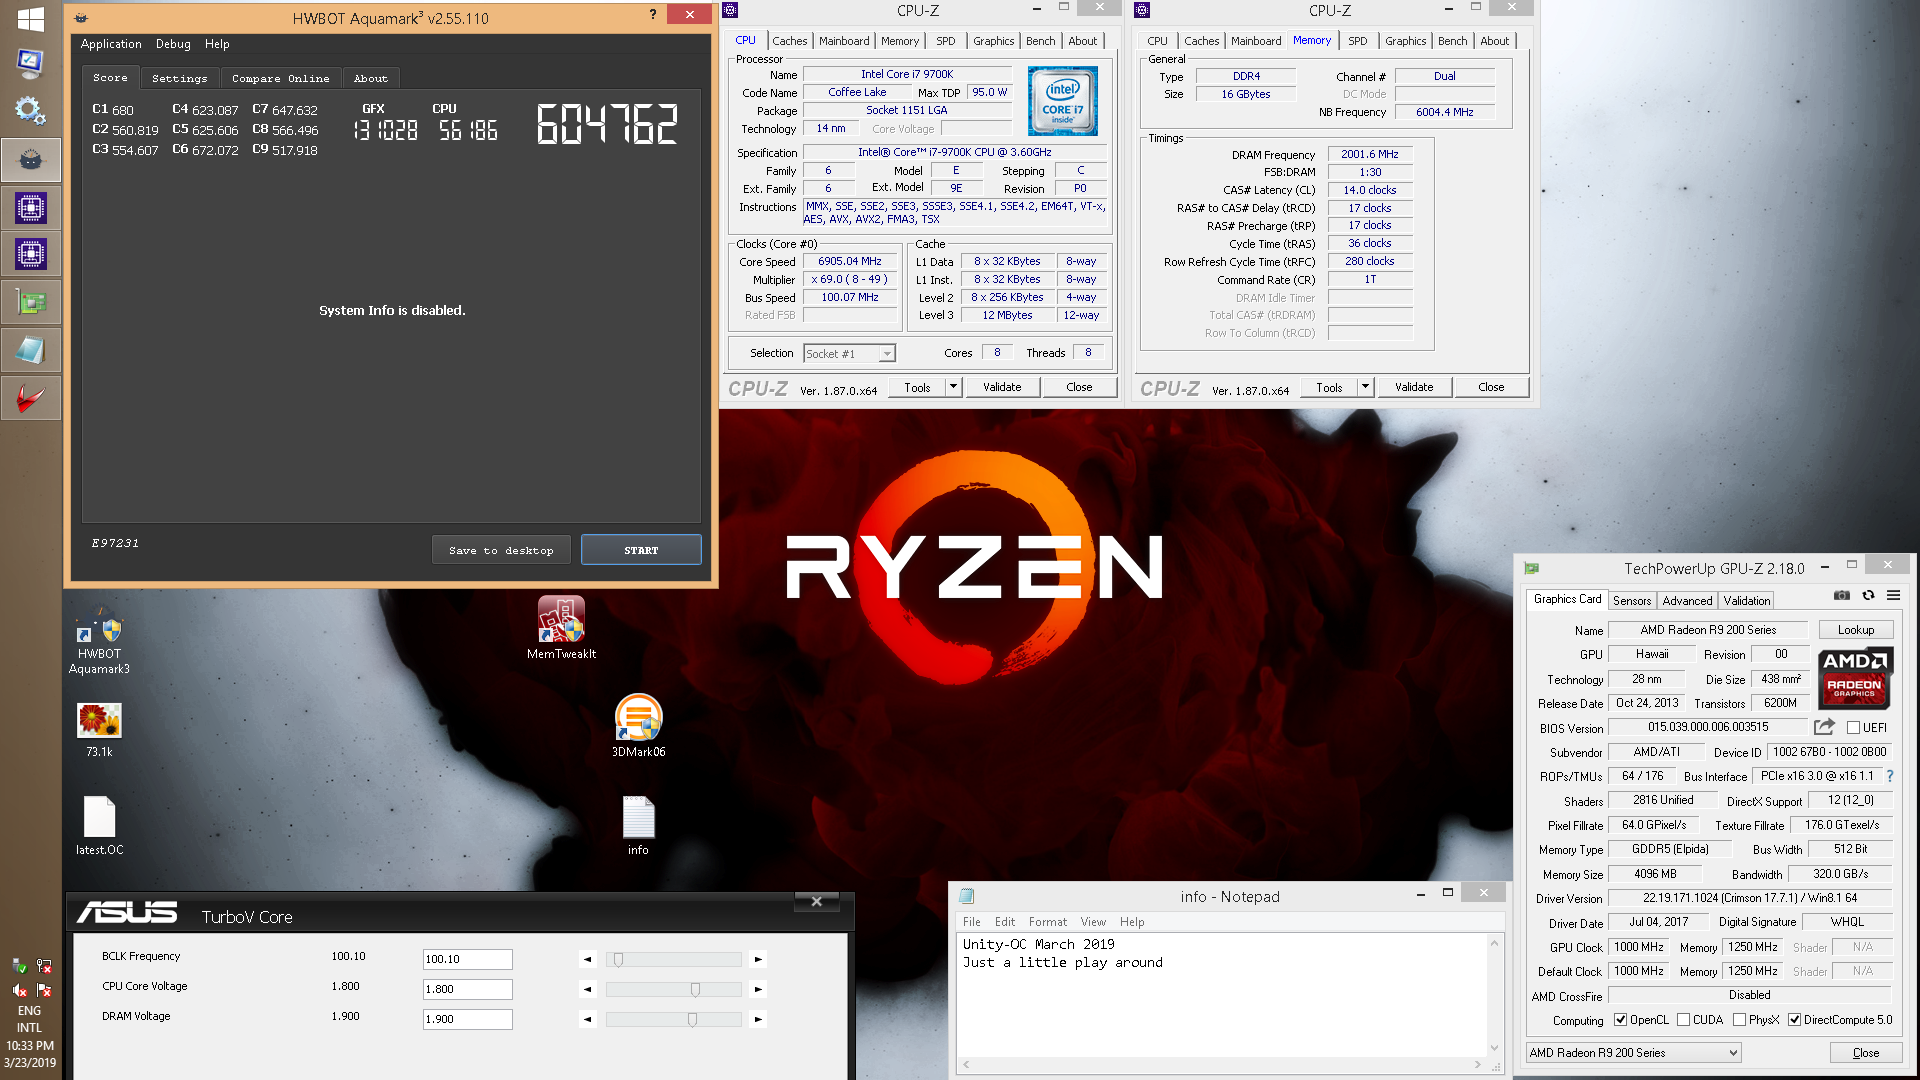Toggle the PhysX checkbox
The image size is (1920, 1080).
[x=1739, y=1020]
